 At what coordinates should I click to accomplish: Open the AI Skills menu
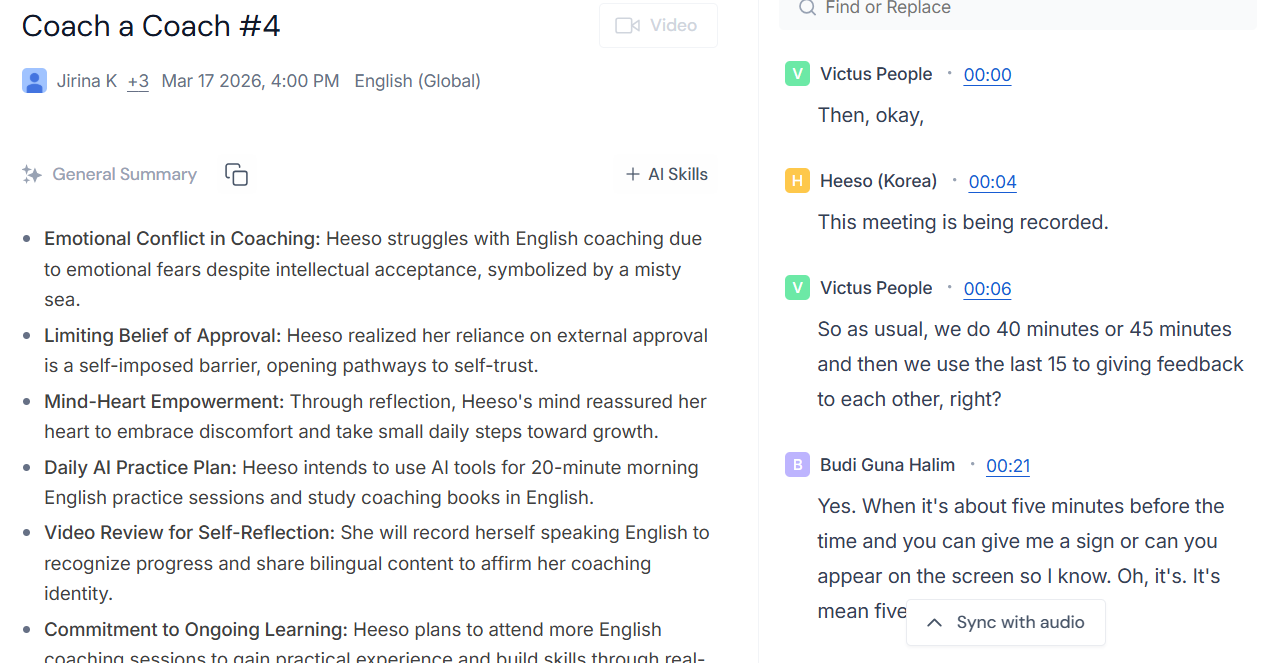(x=667, y=175)
